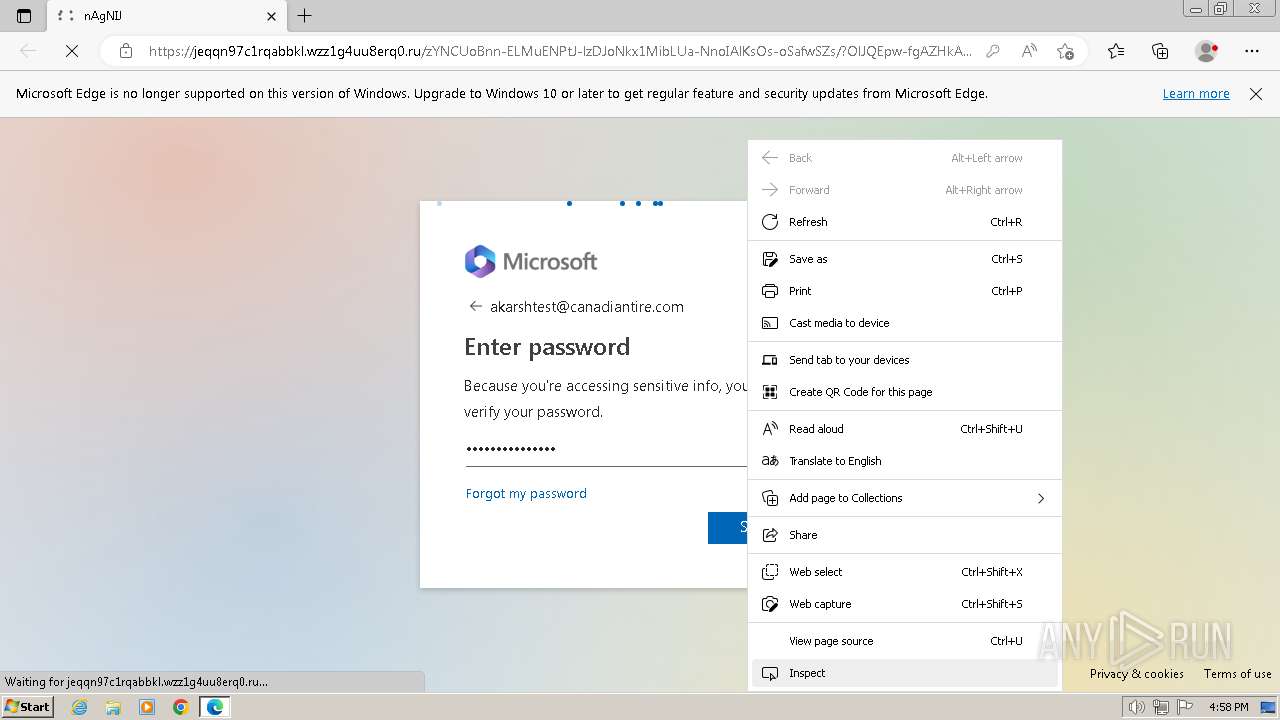Select Save as from context menu
The height and width of the screenshot is (720, 1280).
(905, 259)
